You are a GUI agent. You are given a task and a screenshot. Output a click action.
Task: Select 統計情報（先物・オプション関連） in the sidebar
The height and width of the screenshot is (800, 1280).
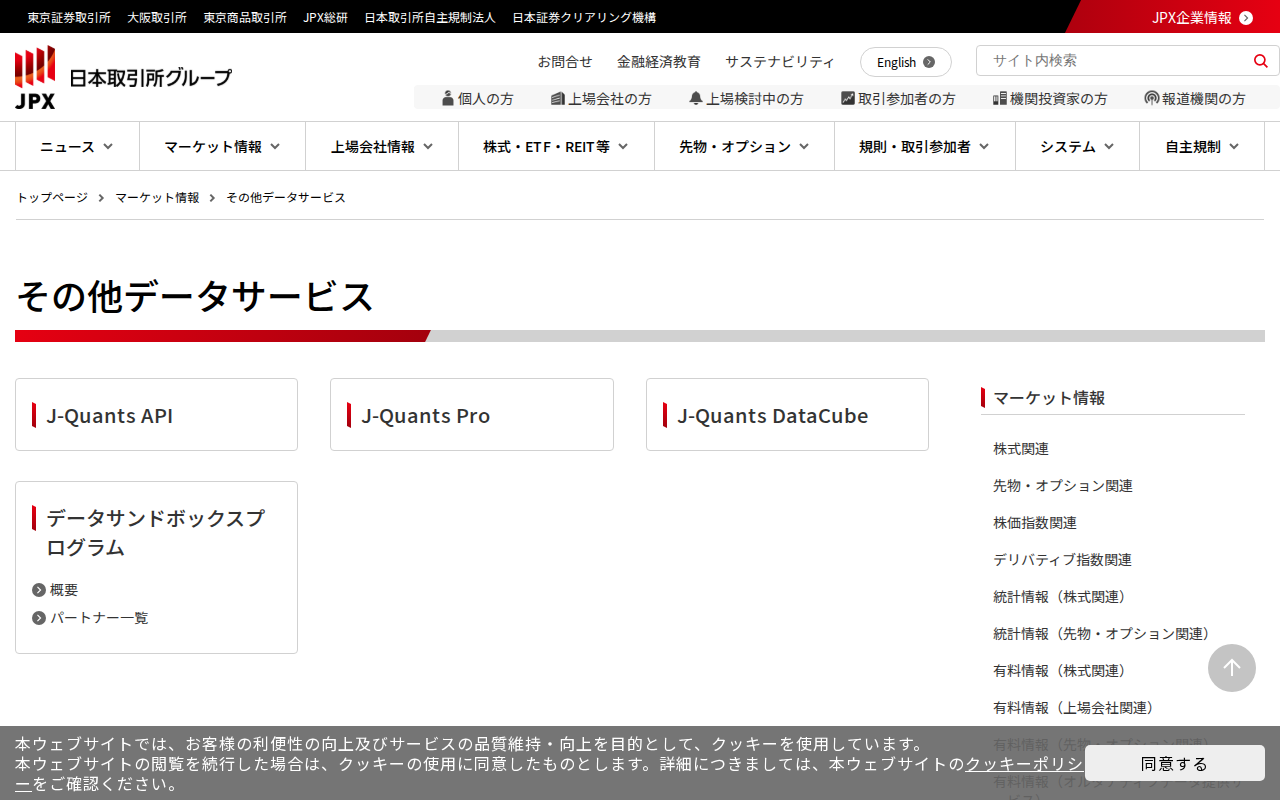(1105, 634)
